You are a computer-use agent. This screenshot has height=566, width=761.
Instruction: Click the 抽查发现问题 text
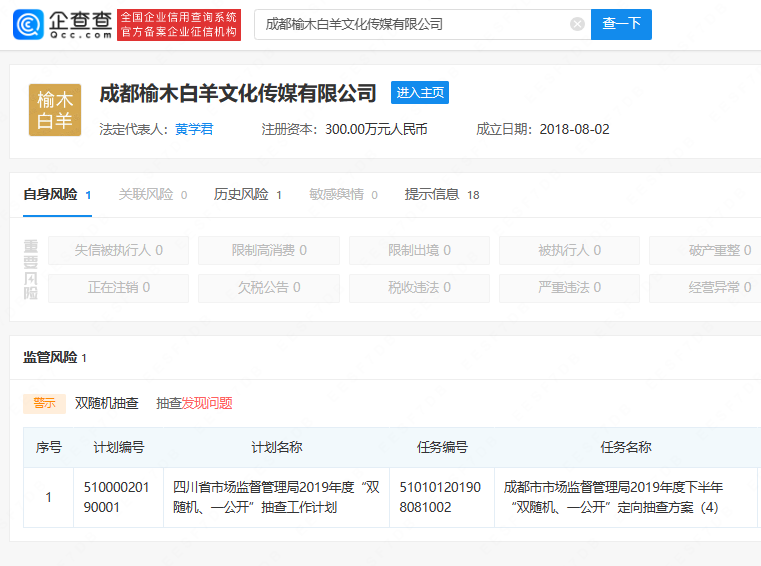click(x=194, y=403)
